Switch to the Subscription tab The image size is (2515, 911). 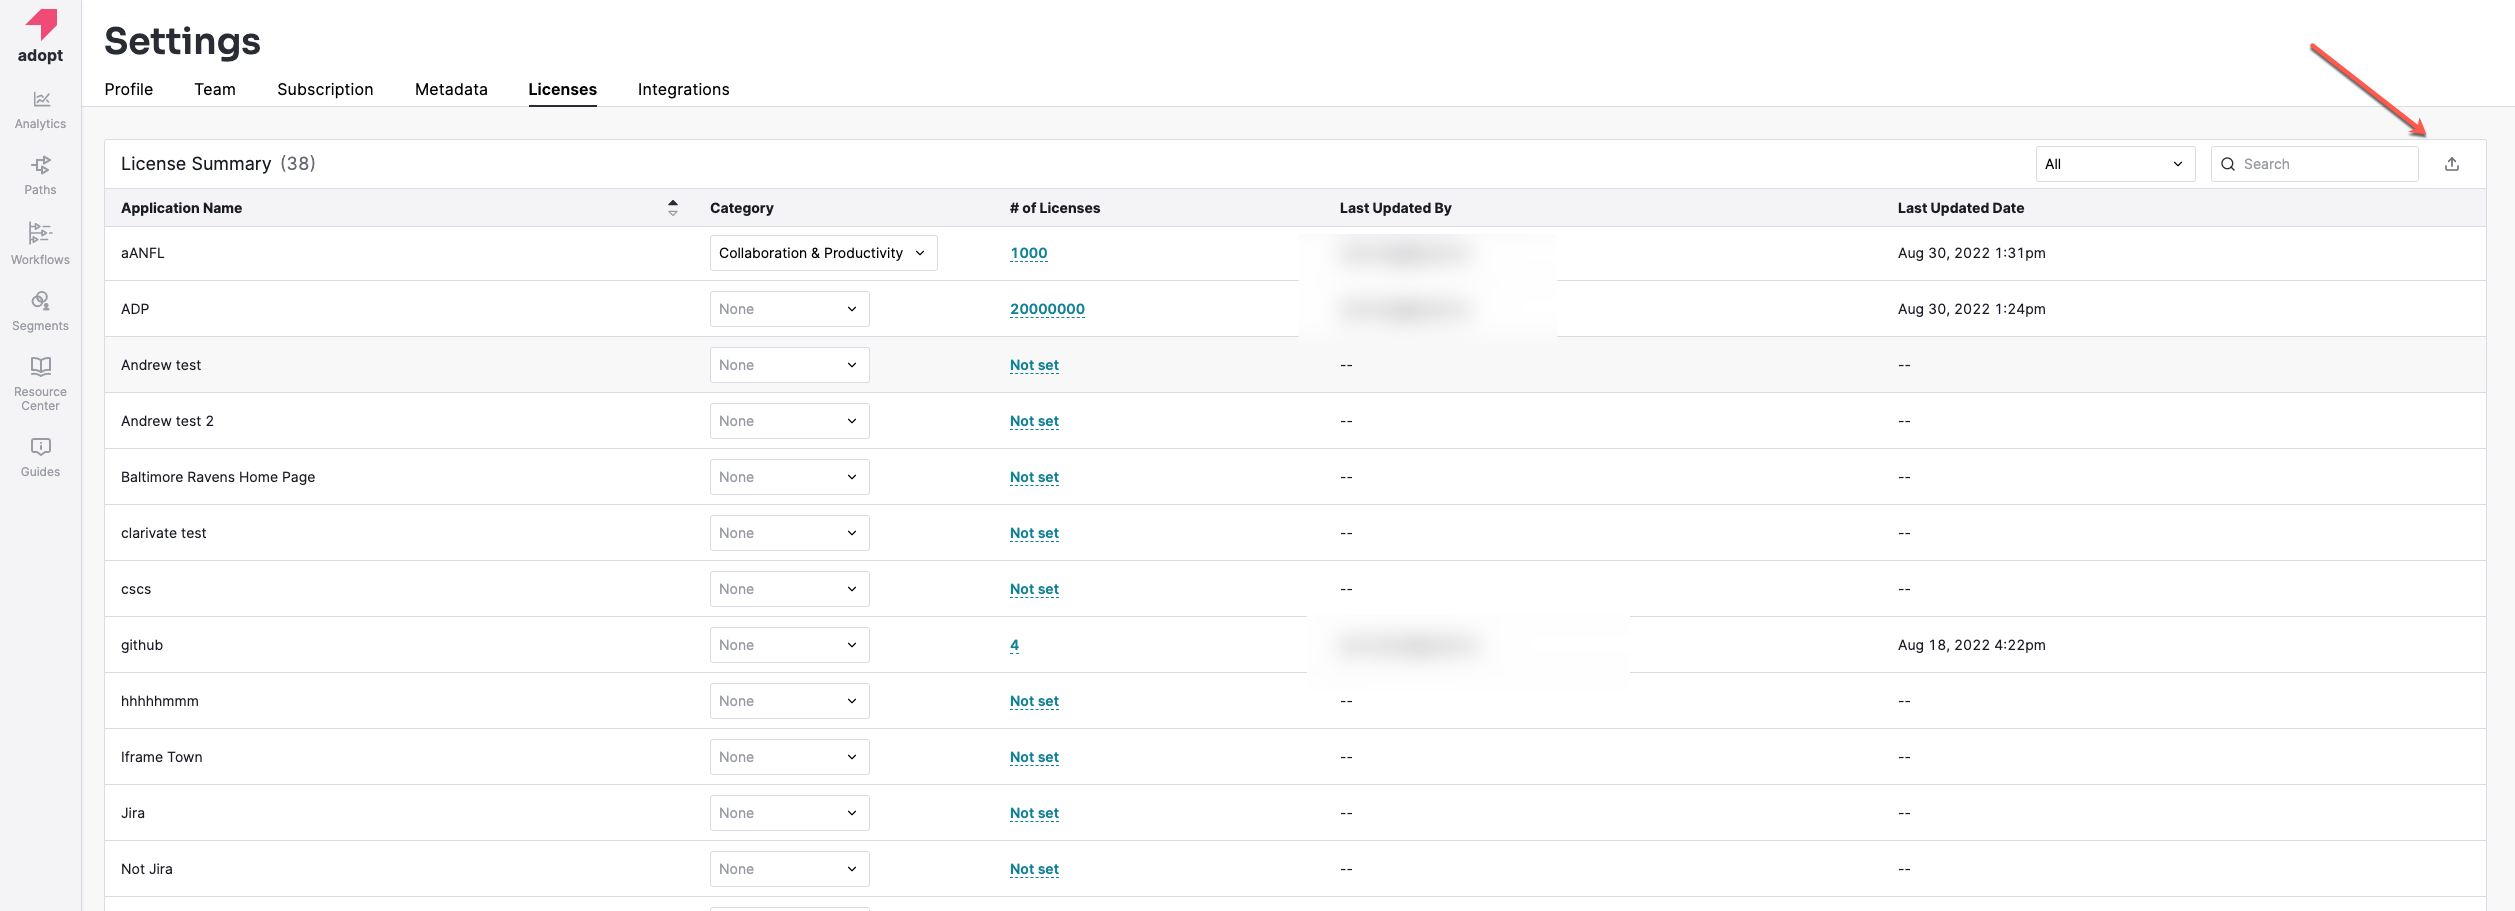tap(325, 89)
